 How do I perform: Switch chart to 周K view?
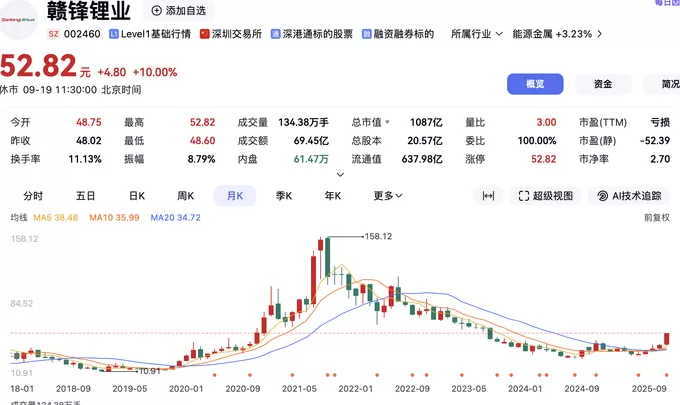tap(186, 196)
